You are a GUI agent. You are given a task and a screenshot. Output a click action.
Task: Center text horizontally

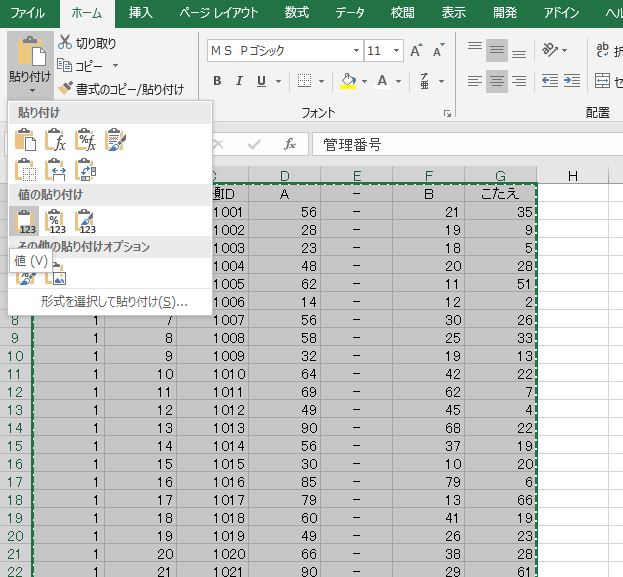pos(497,81)
